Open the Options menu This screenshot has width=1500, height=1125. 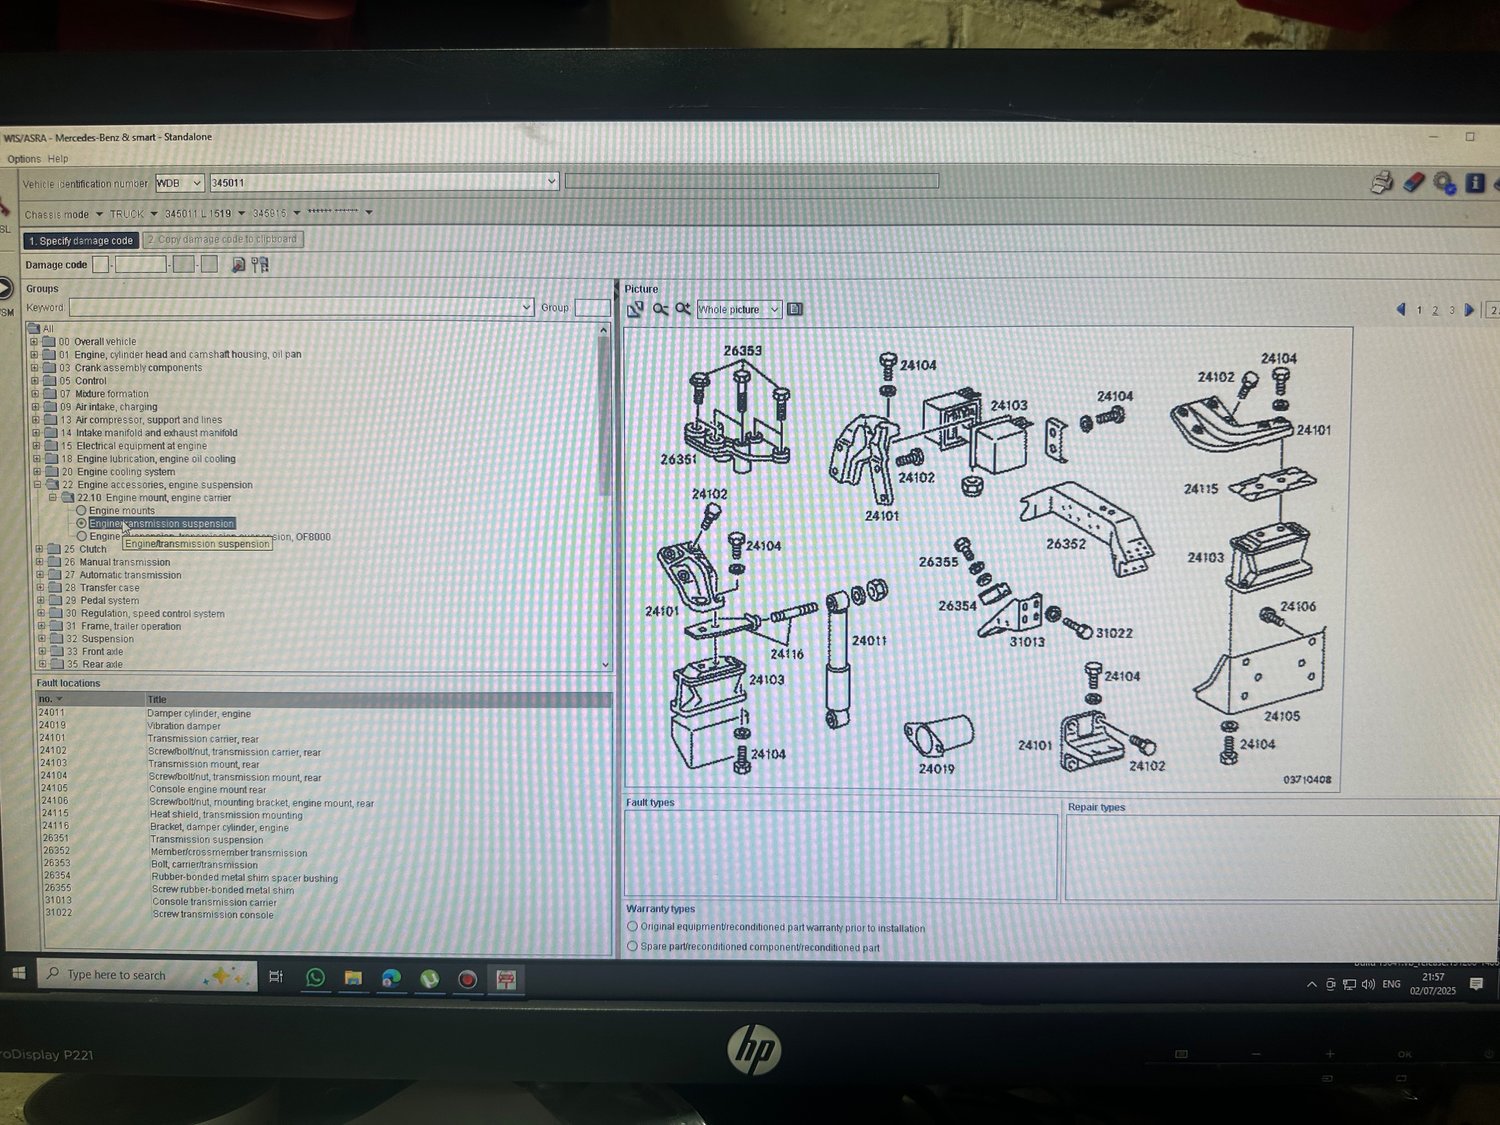coord(24,159)
